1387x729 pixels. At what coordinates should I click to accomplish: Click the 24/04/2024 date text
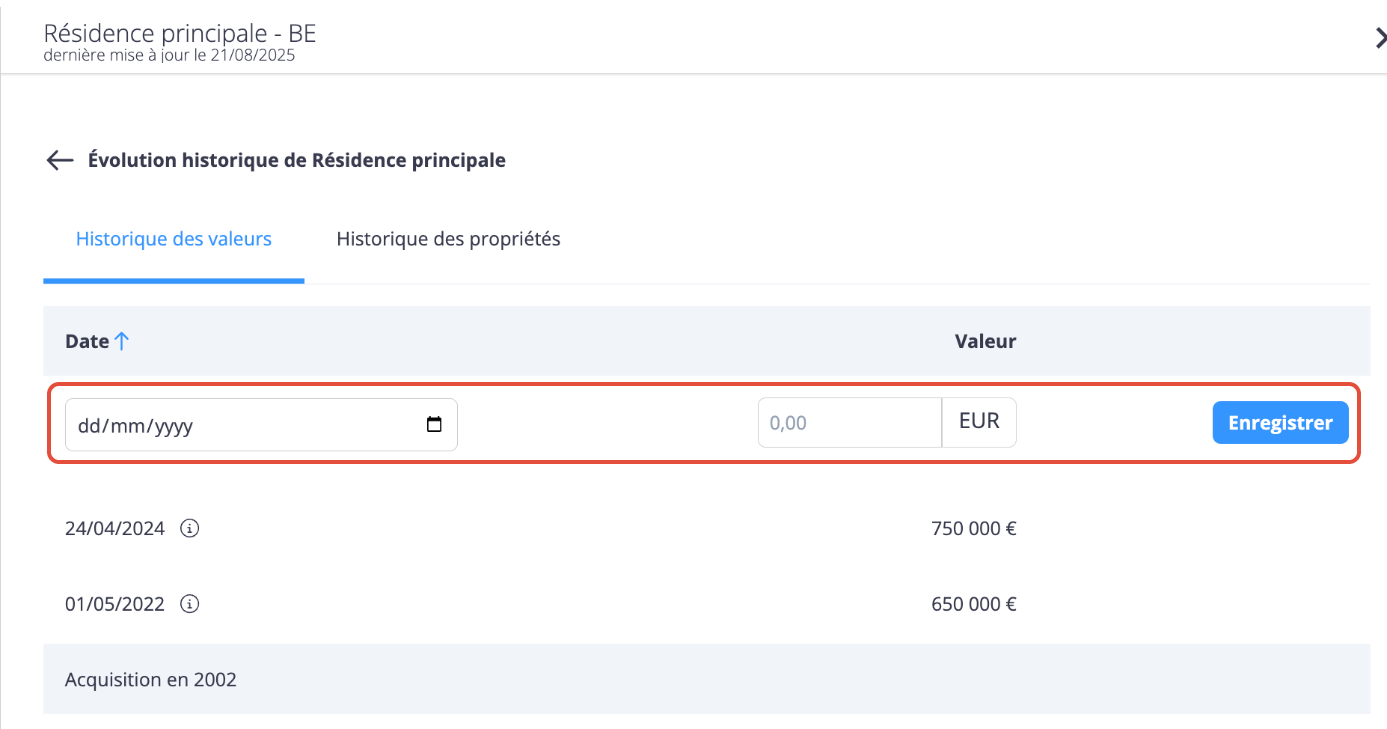point(115,528)
